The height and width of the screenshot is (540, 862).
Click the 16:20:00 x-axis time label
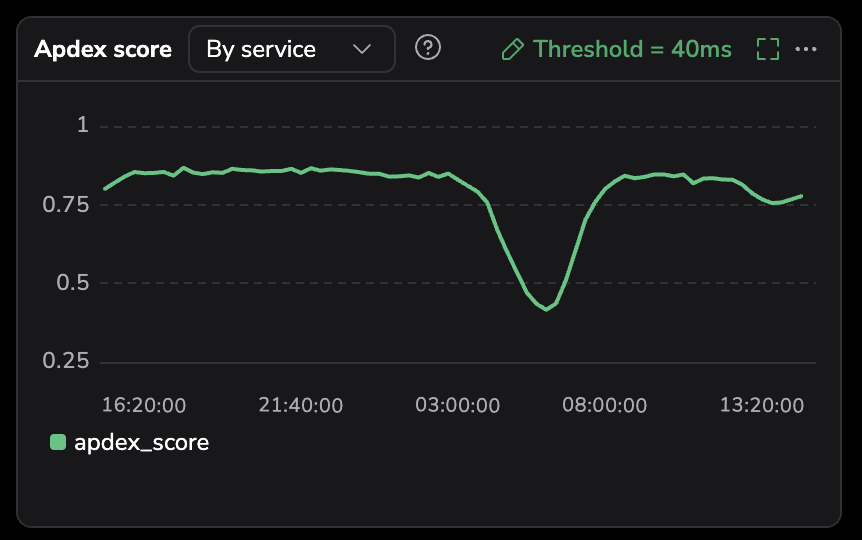(144, 405)
